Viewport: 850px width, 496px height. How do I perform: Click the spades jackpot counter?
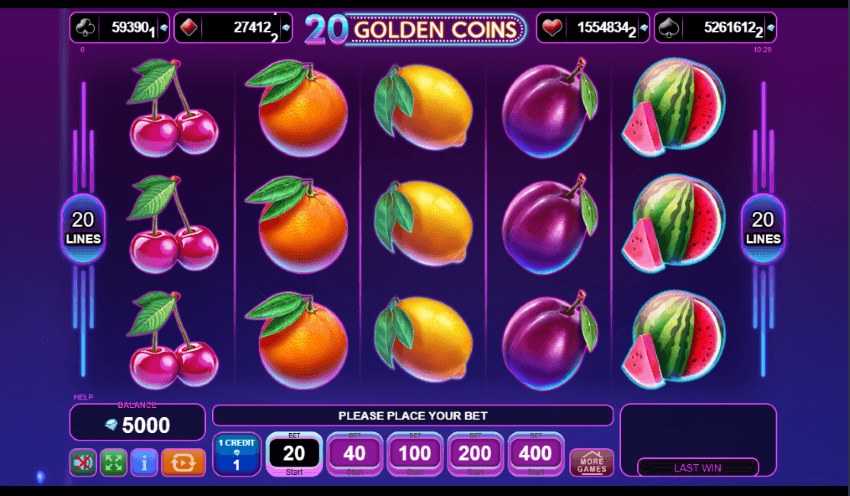(716, 28)
